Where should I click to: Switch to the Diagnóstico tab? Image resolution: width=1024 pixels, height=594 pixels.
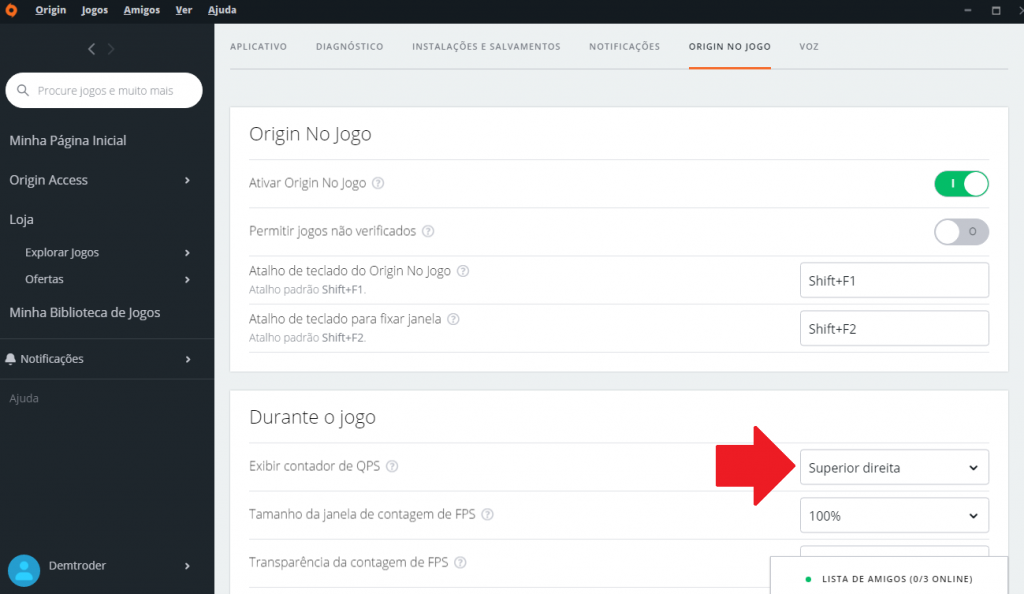click(349, 46)
